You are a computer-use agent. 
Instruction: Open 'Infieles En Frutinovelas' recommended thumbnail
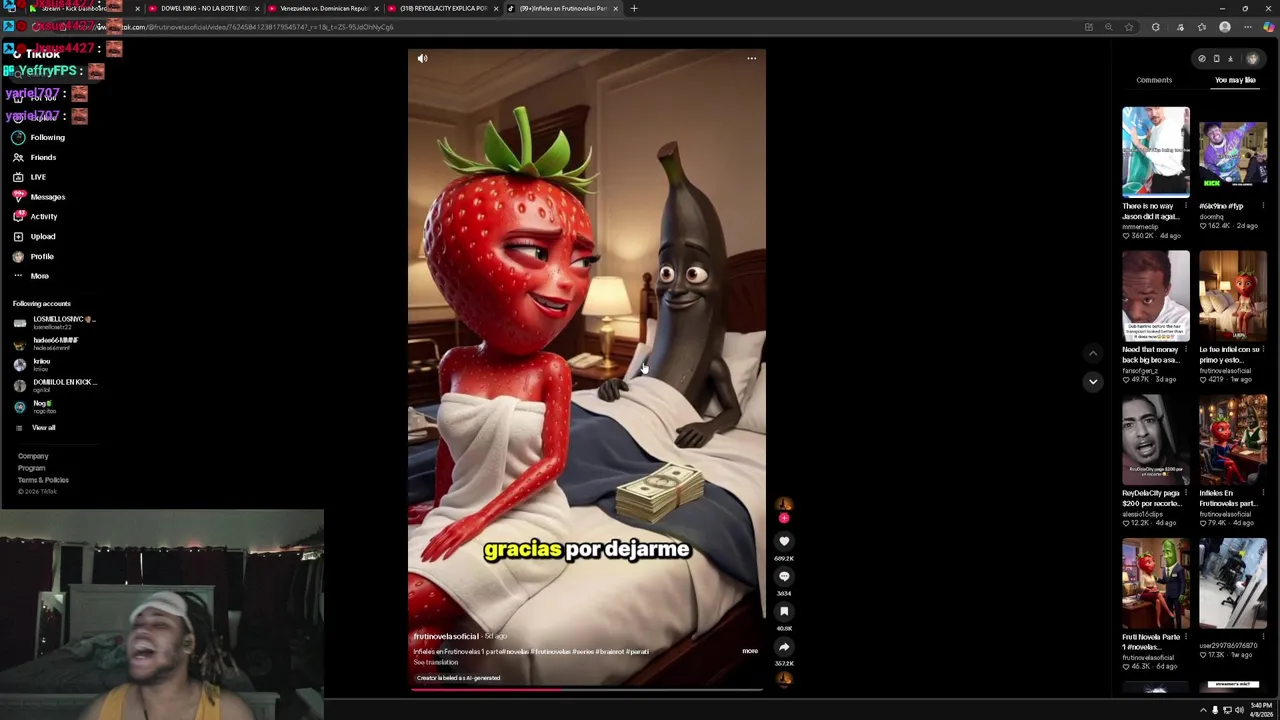coord(1233,440)
